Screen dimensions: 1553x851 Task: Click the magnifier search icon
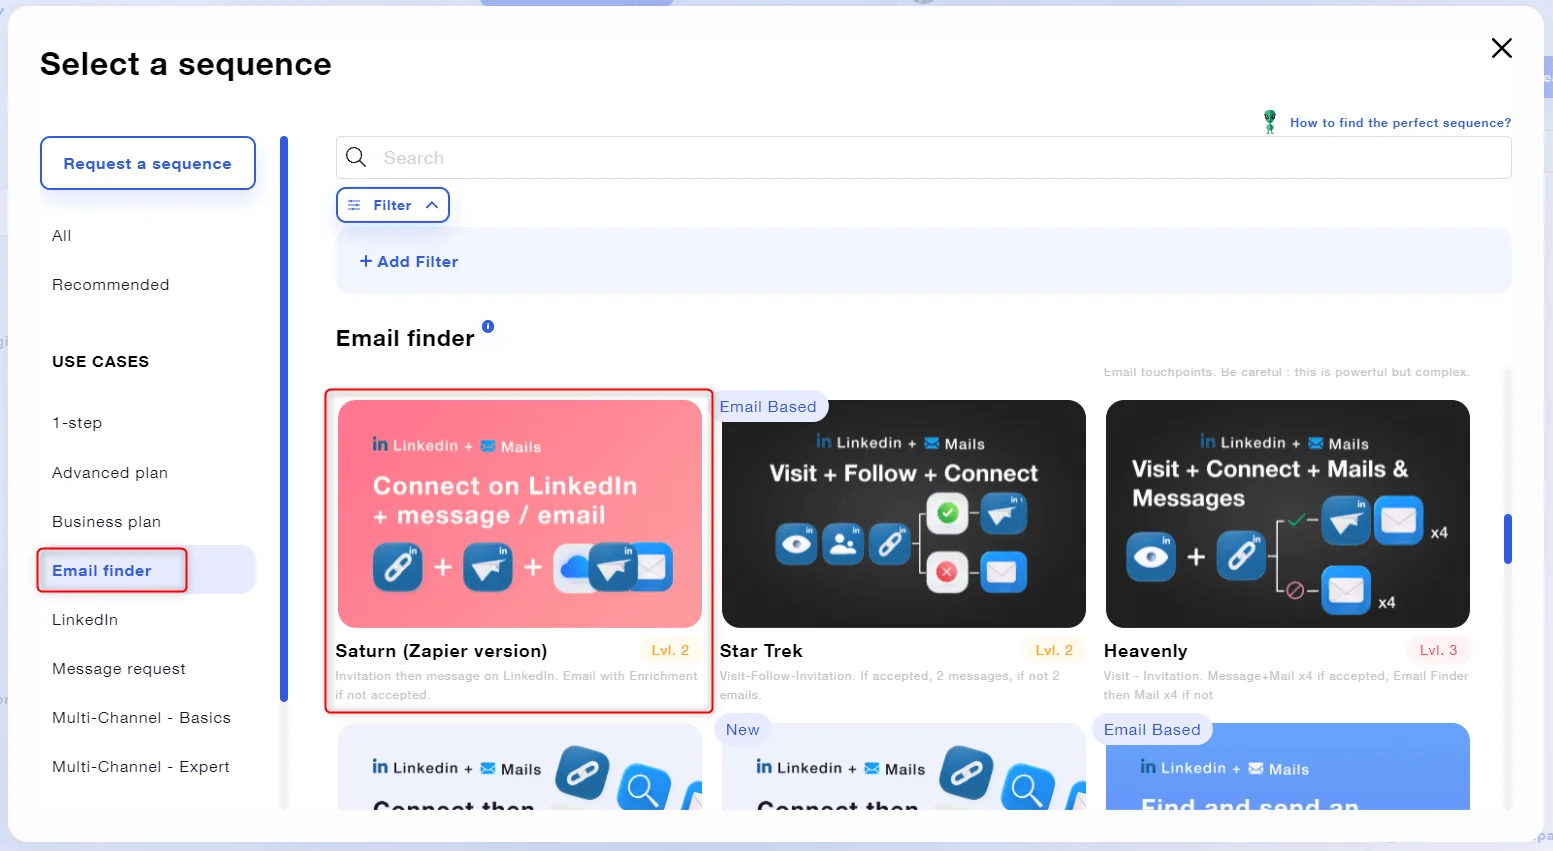click(356, 157)
